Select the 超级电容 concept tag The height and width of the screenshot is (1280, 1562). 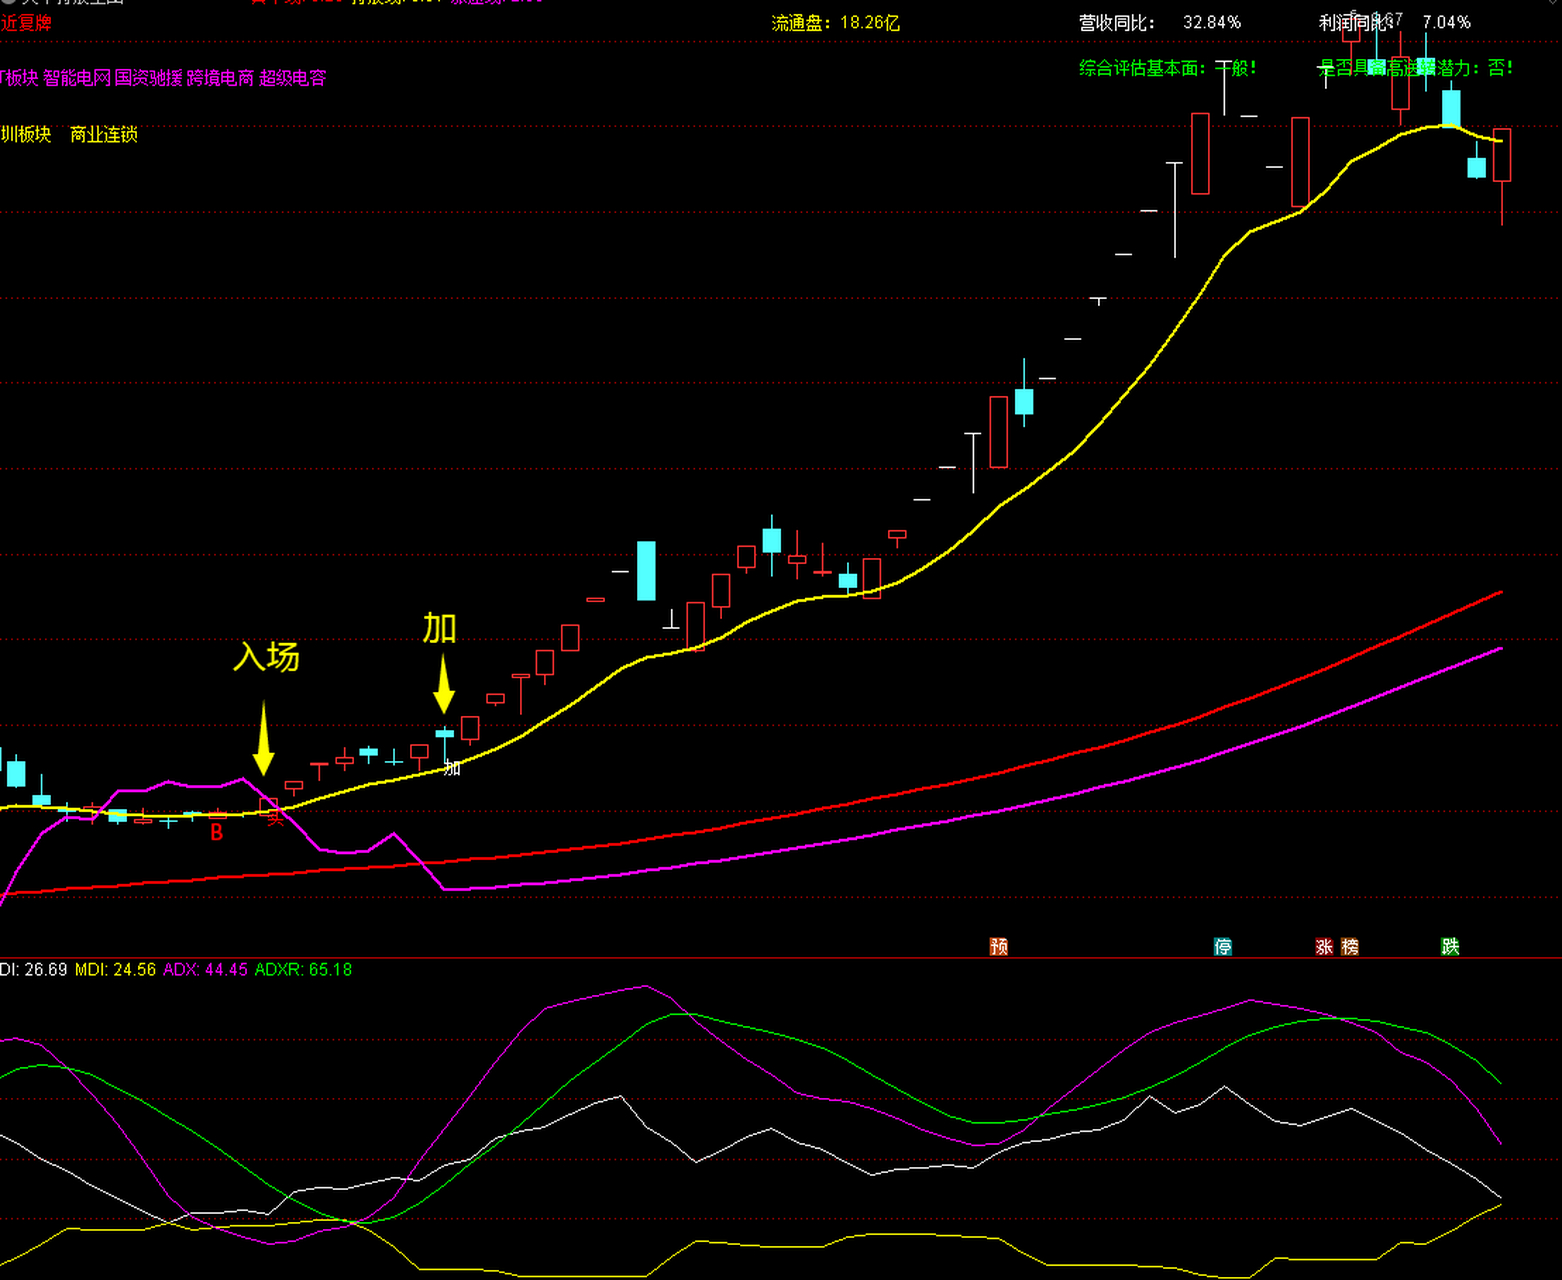[293, 78]
